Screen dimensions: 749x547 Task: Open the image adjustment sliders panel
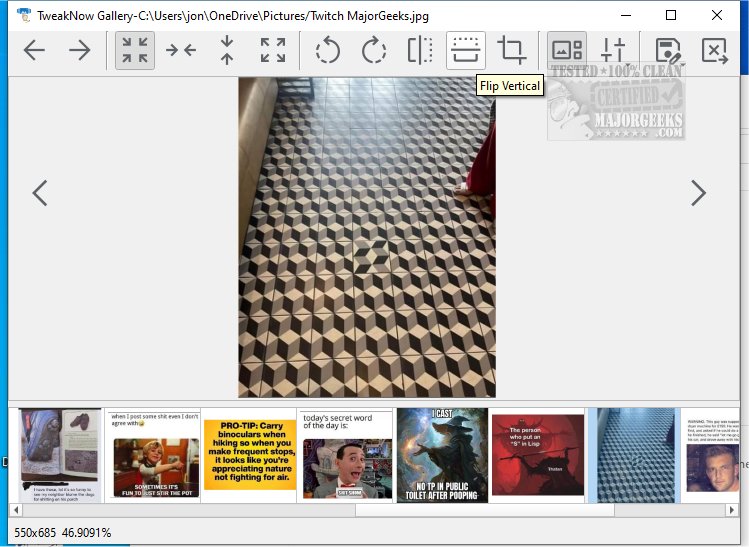coord(613,51)
